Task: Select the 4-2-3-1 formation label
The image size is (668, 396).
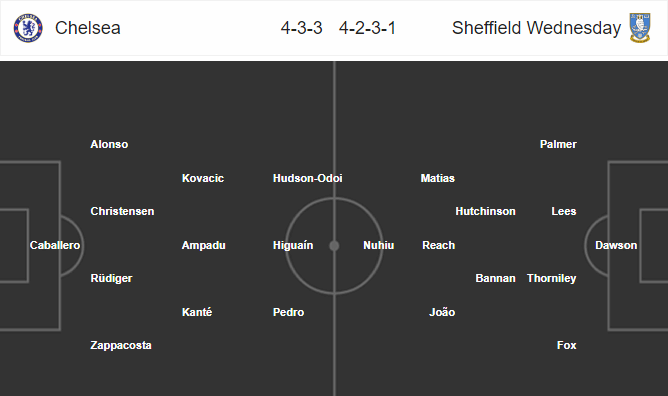Action: coord(368,28)
